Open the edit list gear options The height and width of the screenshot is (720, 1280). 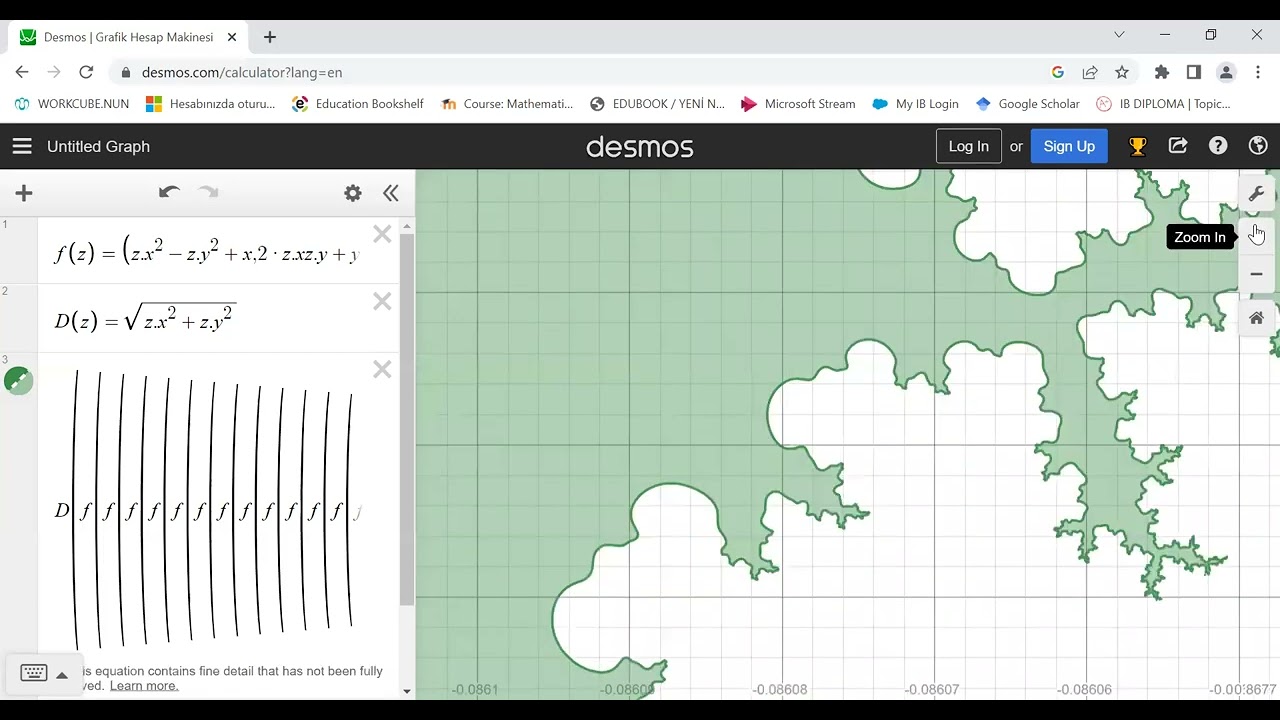coord(353,193)
